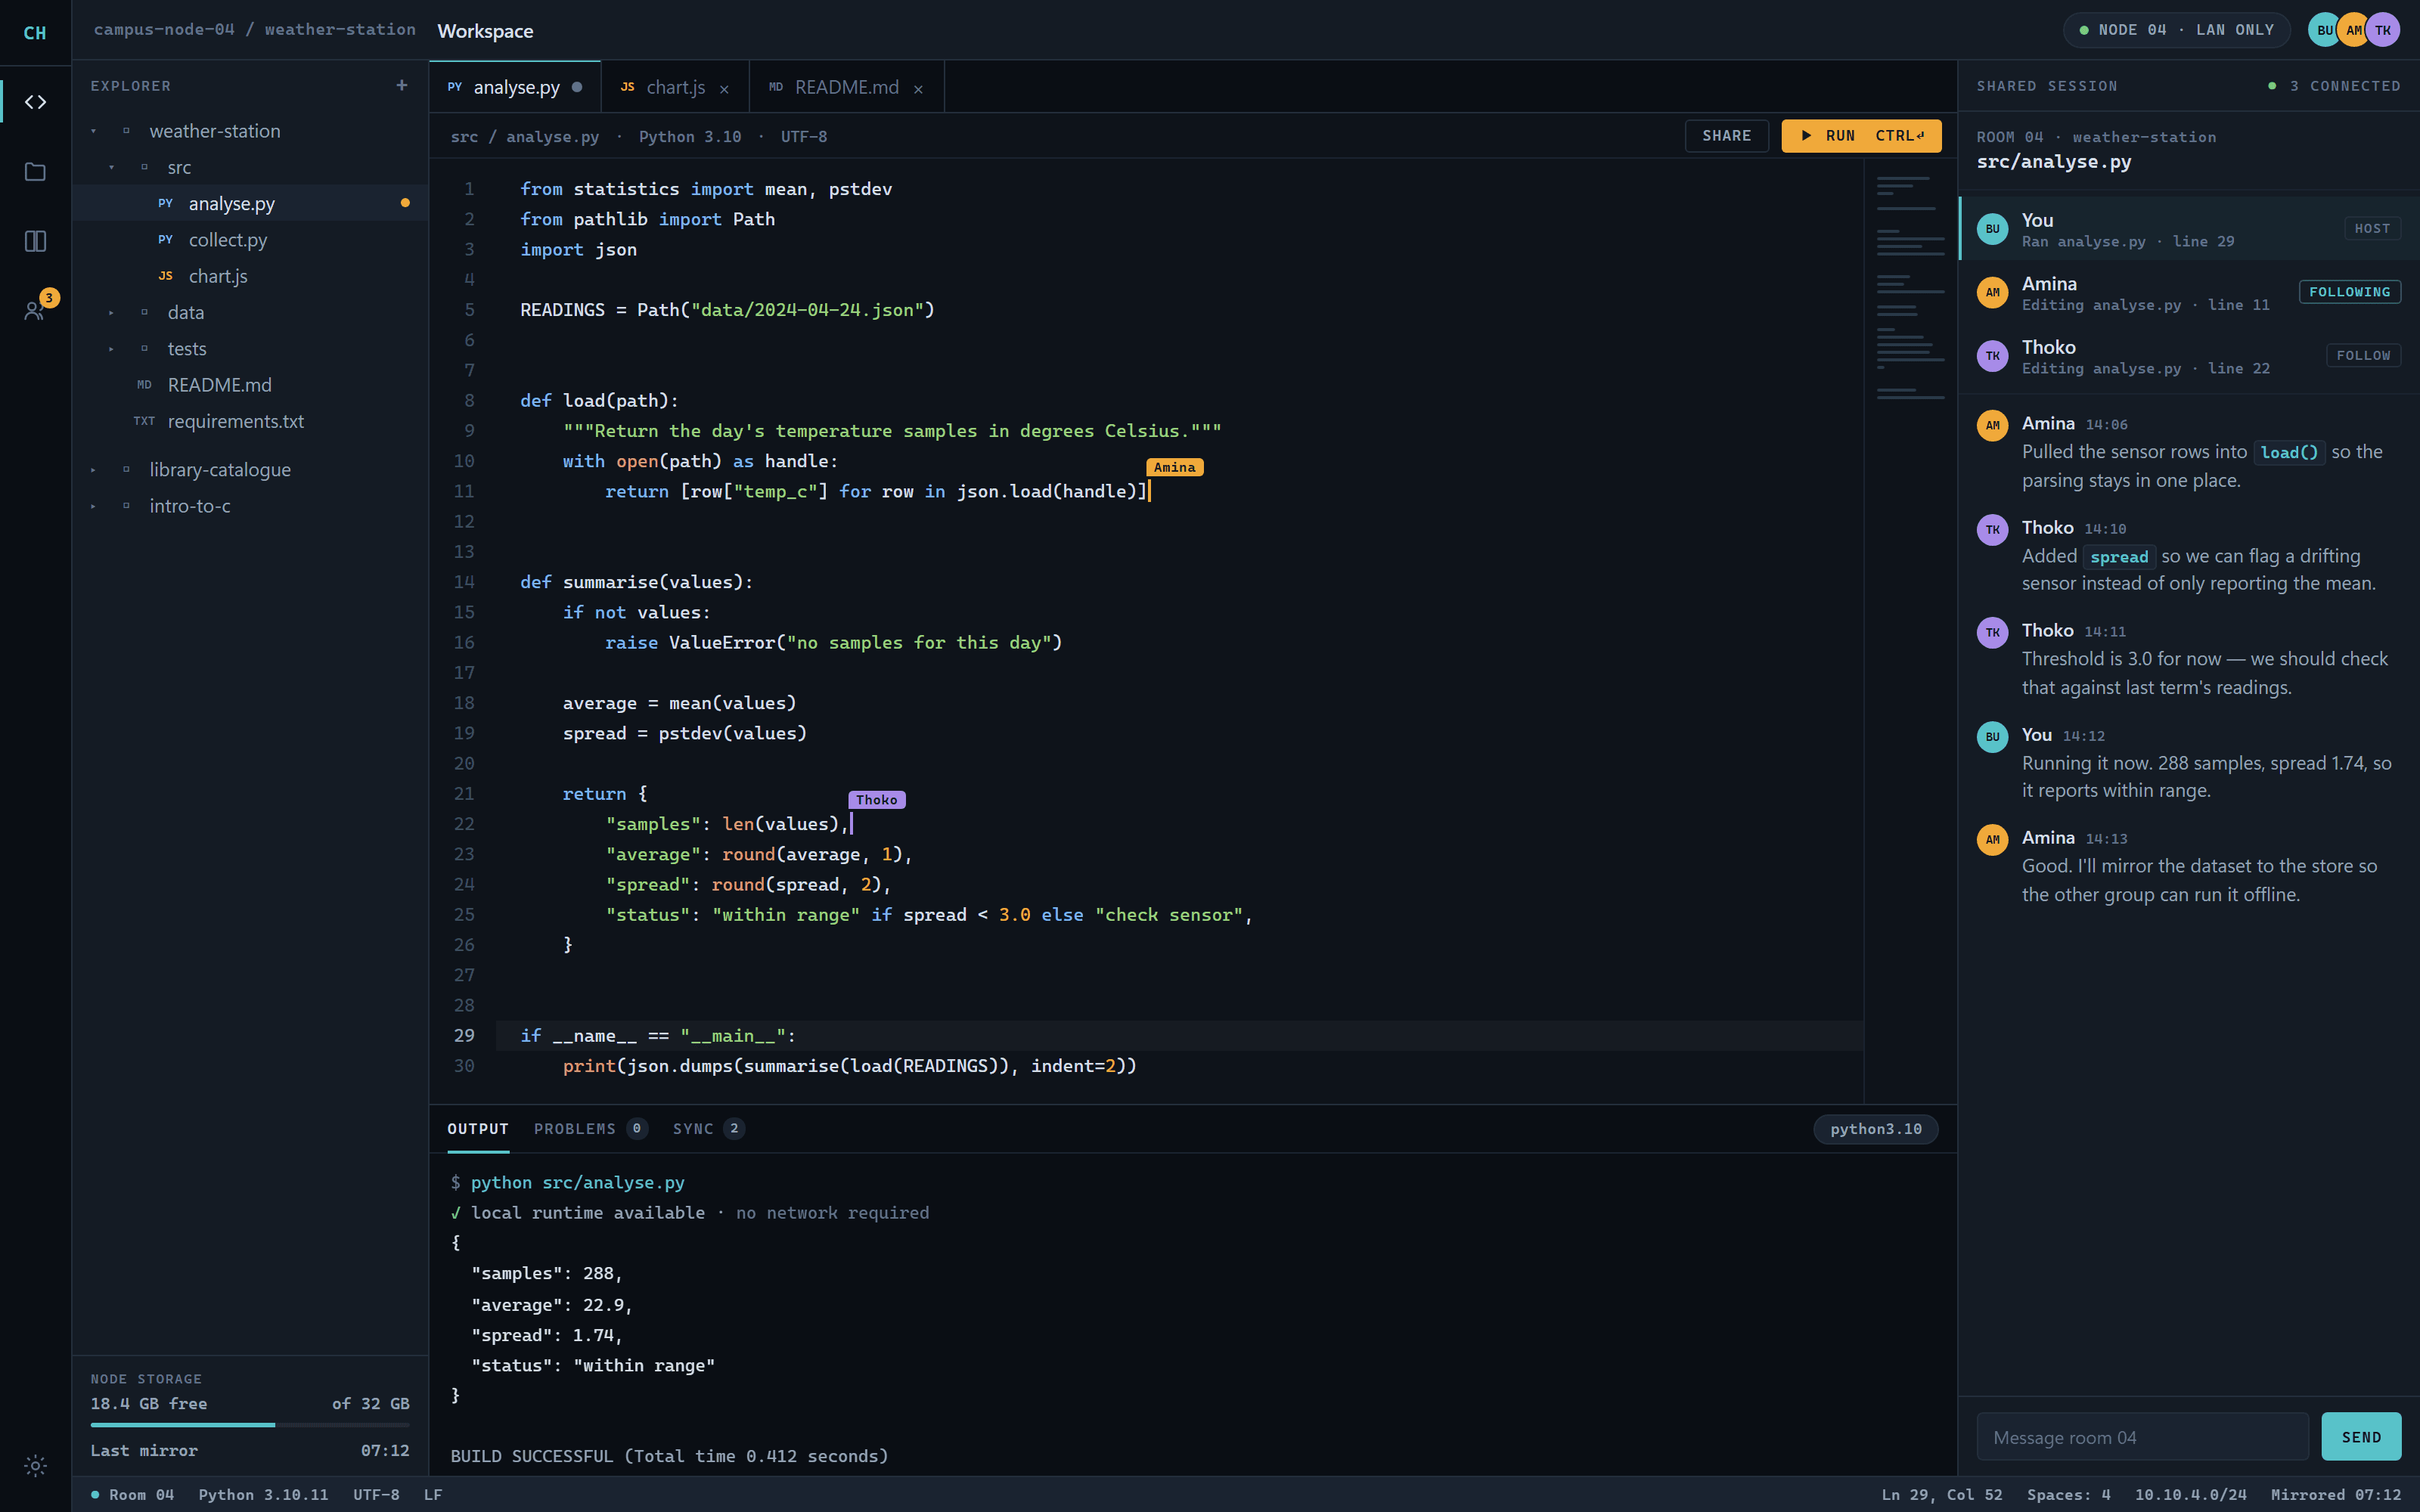This screenshot has height=1512, width=2420.
Task: Close the chart.js tab
Action: (x=724, y=89)
